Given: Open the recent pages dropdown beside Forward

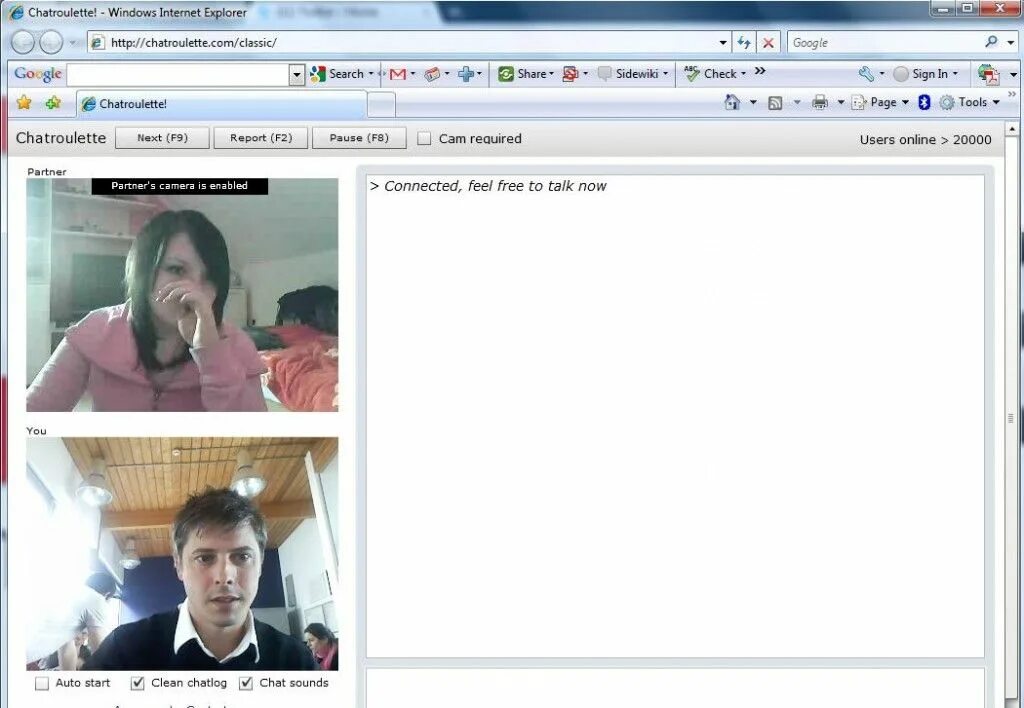Looking at the screenshot, I should pos(72,42).
